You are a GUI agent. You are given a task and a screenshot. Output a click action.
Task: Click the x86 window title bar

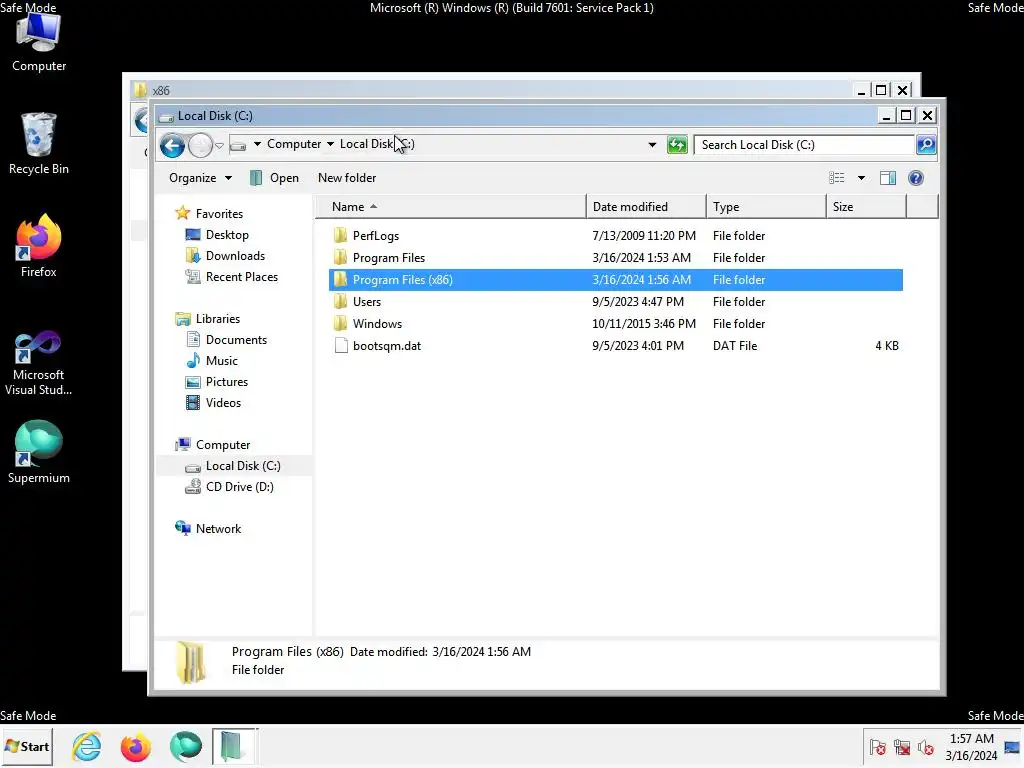(x=490, y=90)
